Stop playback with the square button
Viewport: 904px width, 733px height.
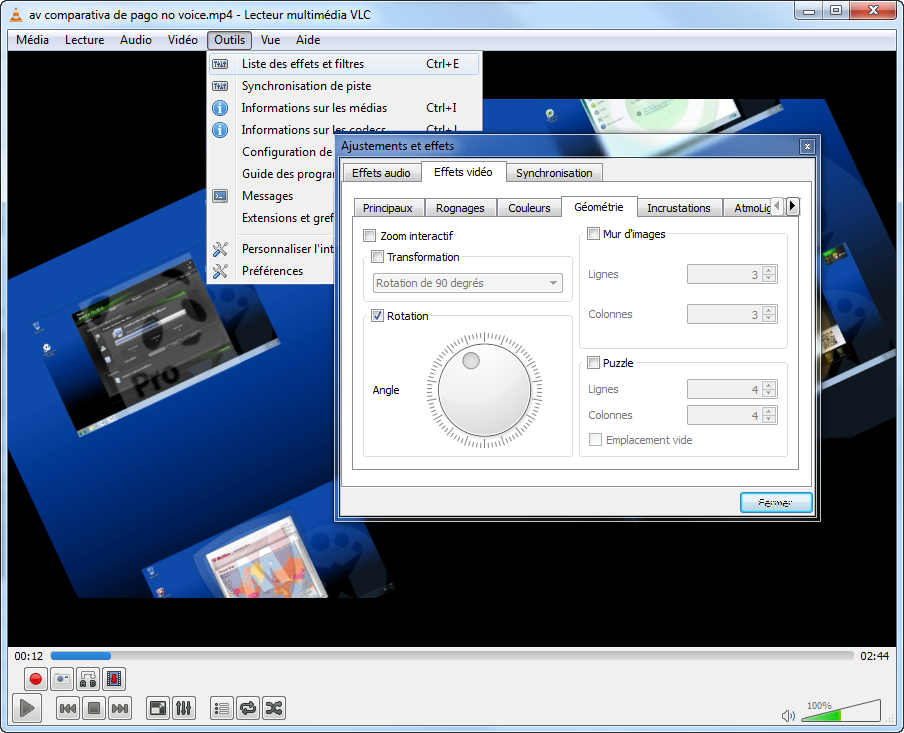click(94, 709)
